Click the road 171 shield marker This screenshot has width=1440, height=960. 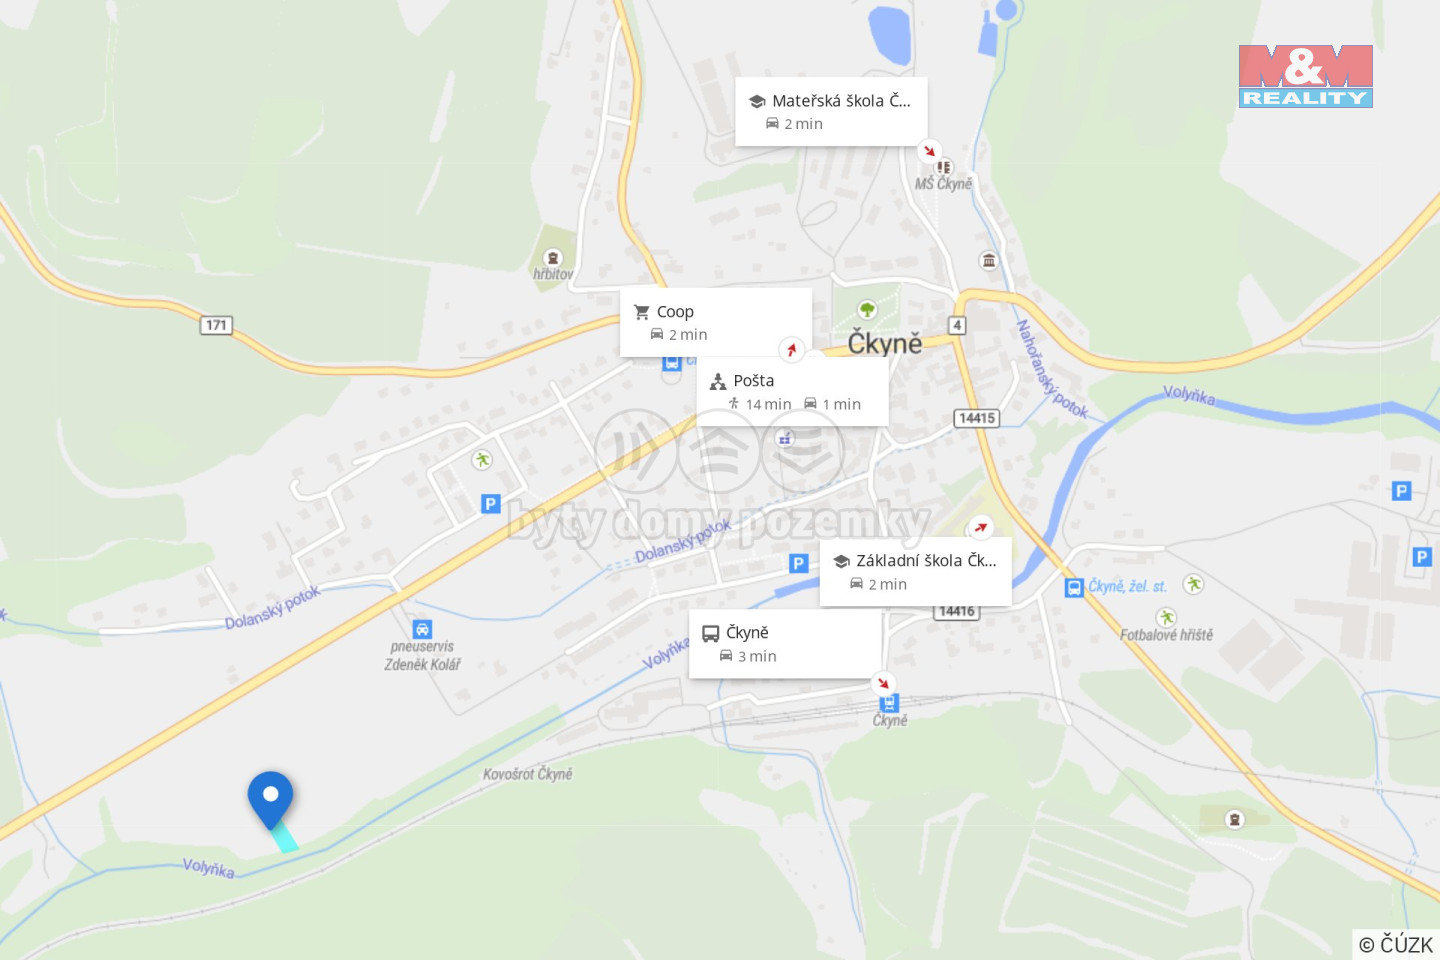pos(216,325)
